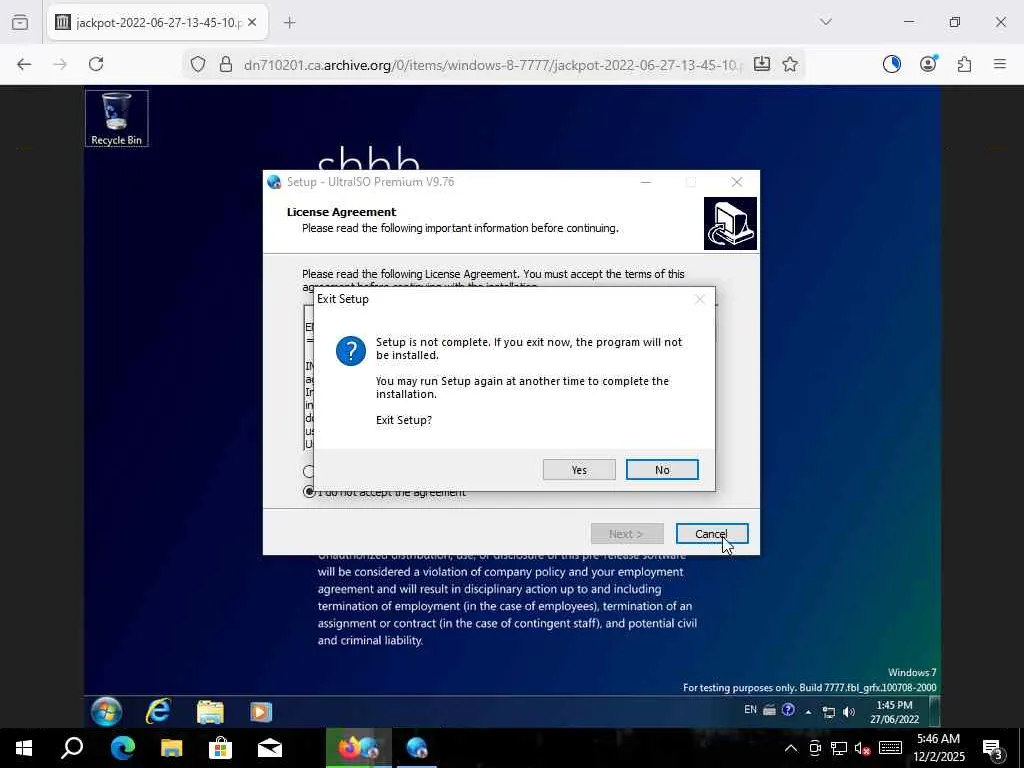Open Mail app from taskbar
The width and height of the screenshot is (1024, 768).
pyautogui.click(x=270, y=748)
